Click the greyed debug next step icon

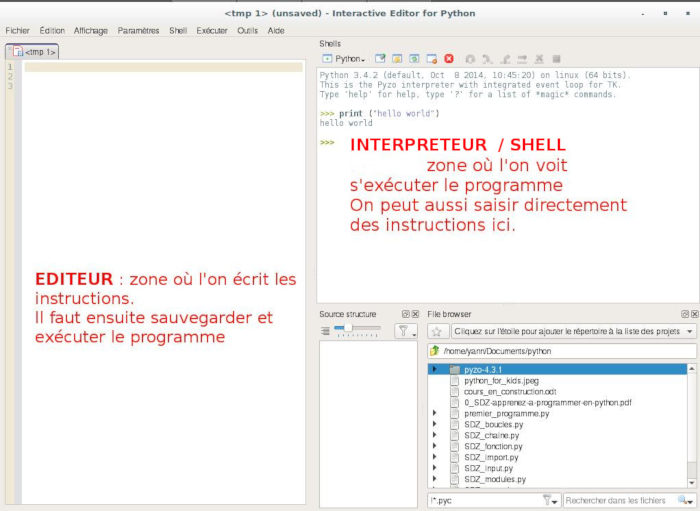coord(488,58)
